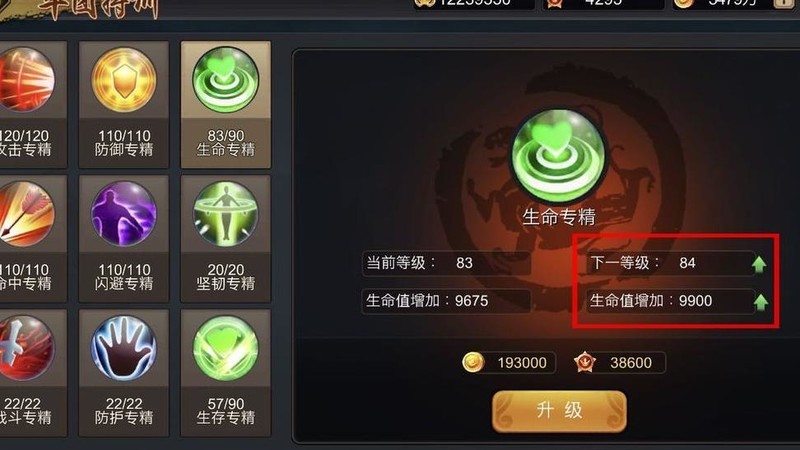Choose the 坚韧专精 green body icon
This screenshot has width=800, height=450.
click(226, 213)
